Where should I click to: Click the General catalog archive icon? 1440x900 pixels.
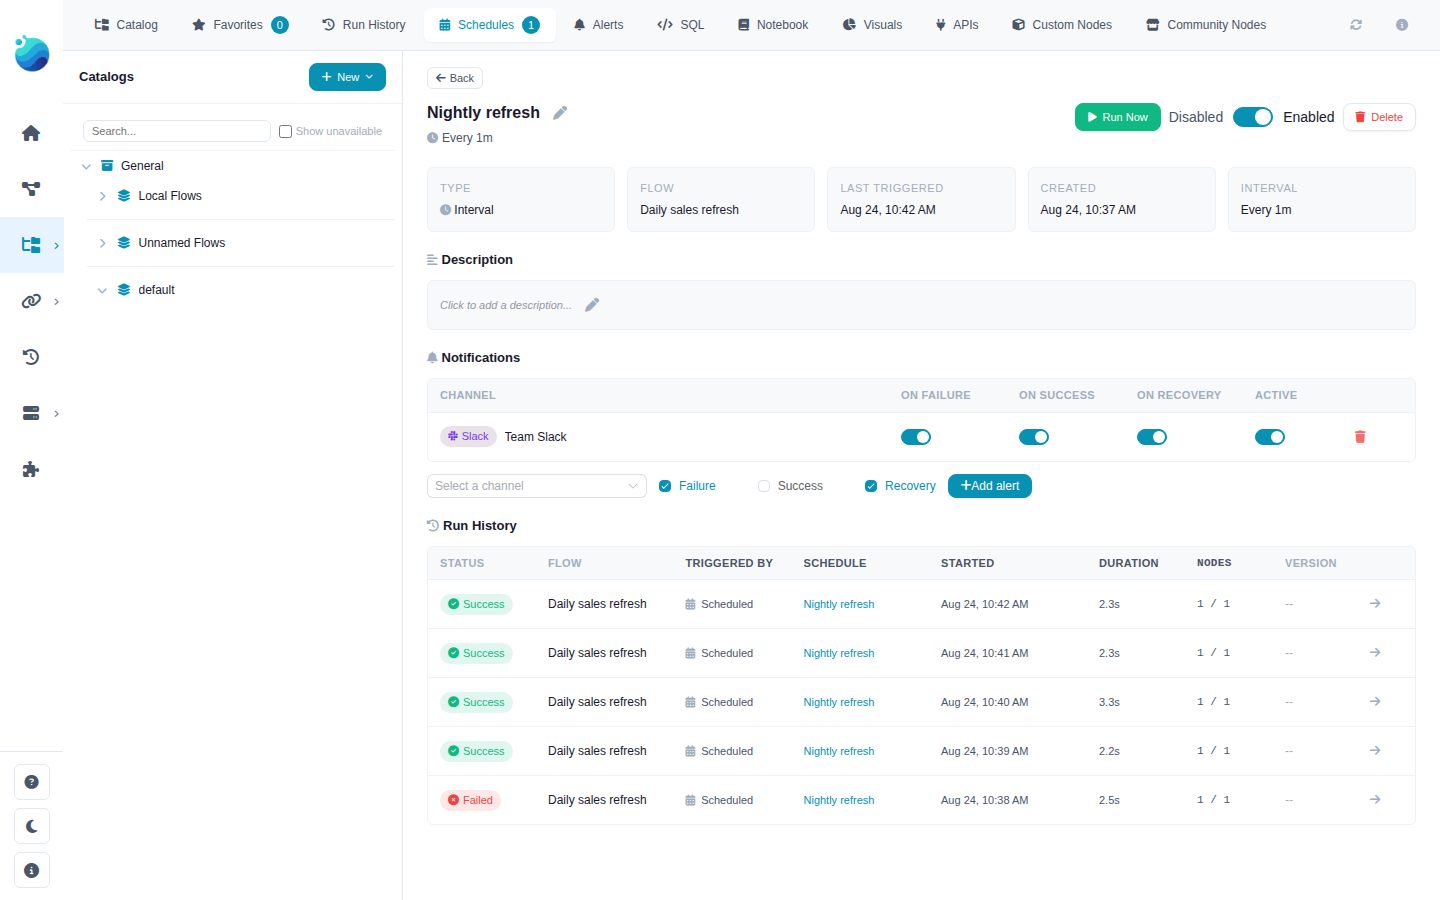[107, 166]
